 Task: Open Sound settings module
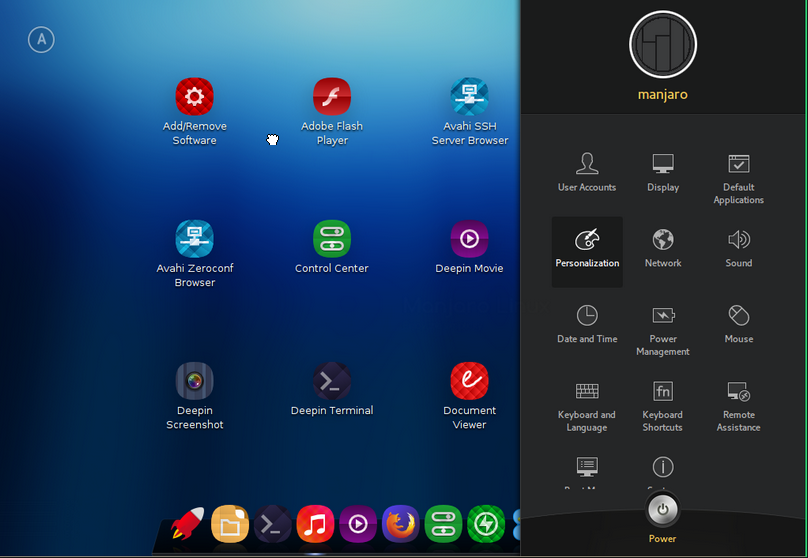point(738,248)
